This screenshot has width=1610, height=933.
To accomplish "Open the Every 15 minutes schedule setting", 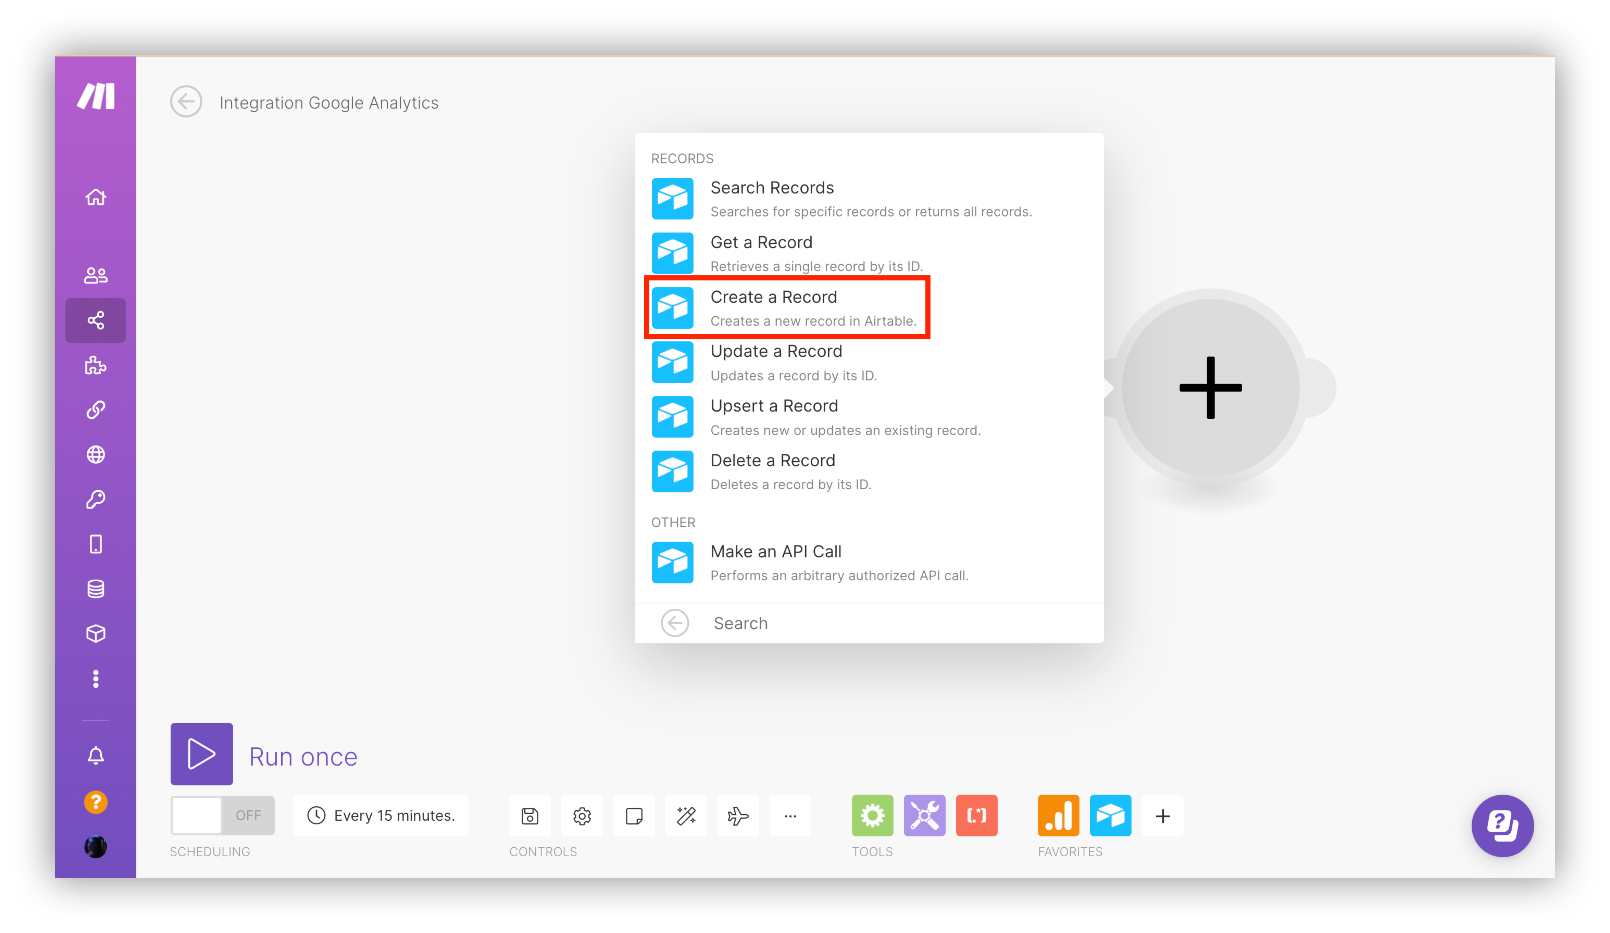I will pyautogui.click(x=381, y=816).
